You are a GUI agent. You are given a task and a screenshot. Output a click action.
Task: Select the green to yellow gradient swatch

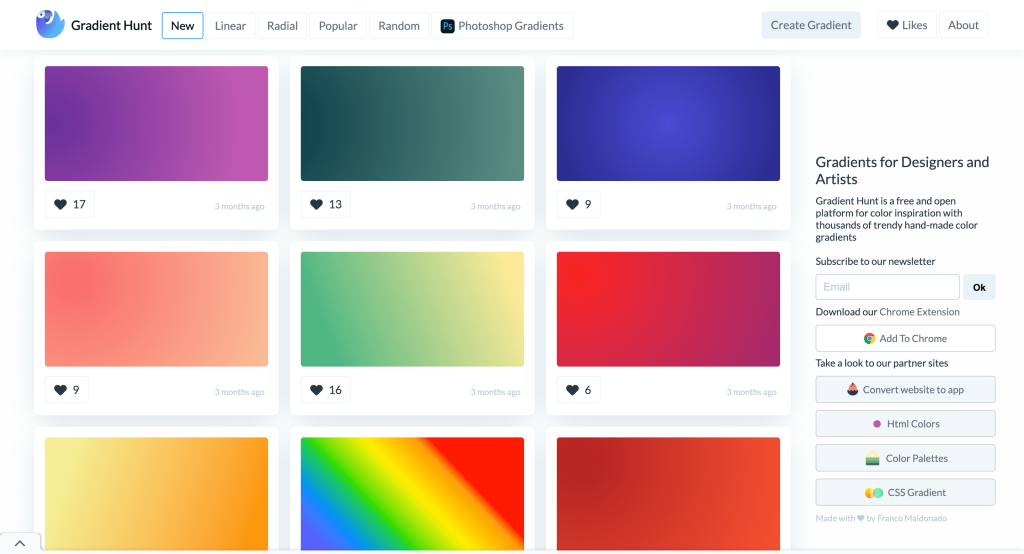point(412,309)
